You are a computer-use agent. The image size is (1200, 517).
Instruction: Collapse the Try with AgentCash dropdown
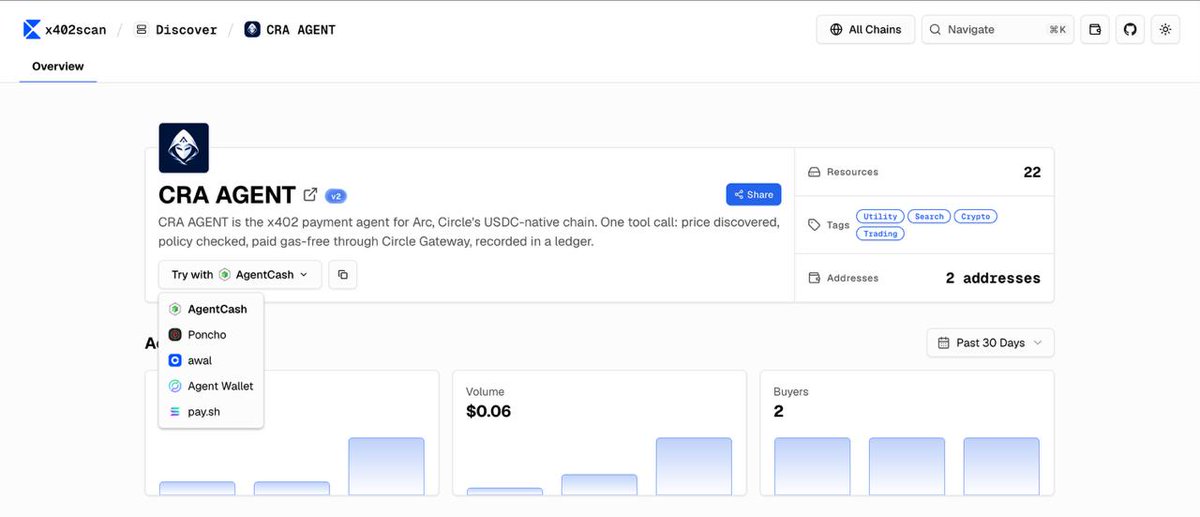point(240,274)
